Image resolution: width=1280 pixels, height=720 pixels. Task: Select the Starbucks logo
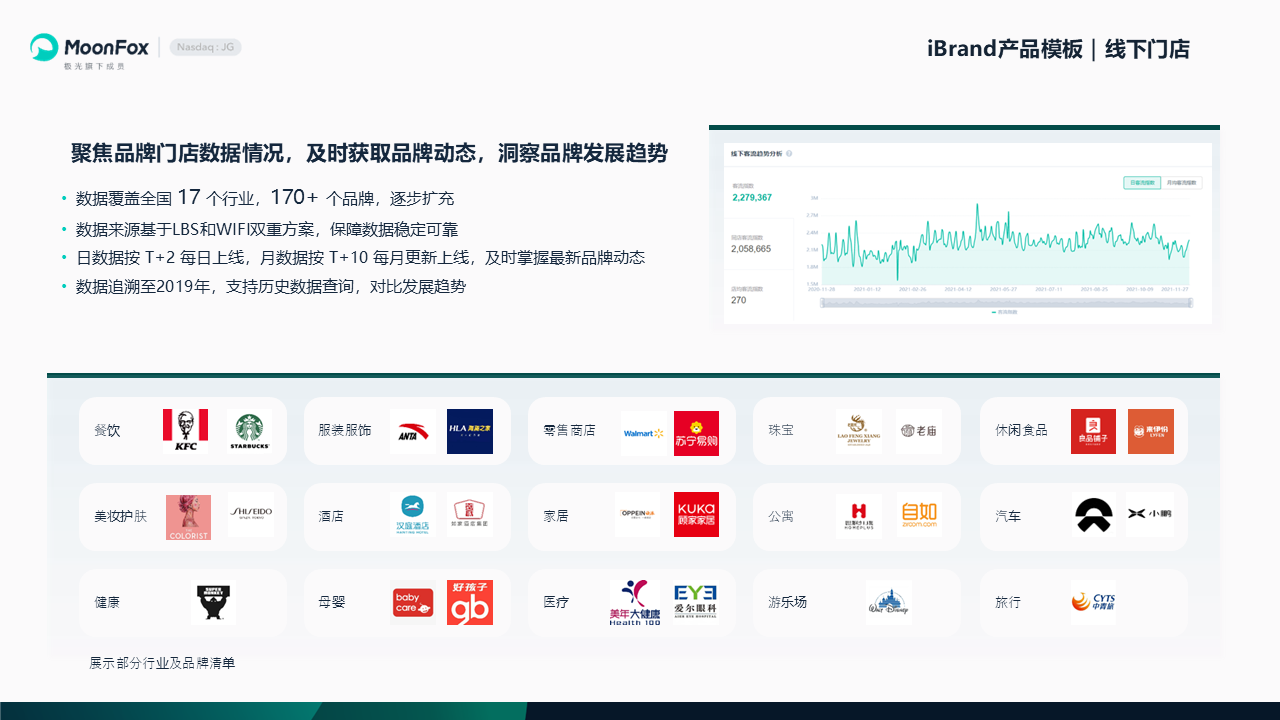[249, 431]
